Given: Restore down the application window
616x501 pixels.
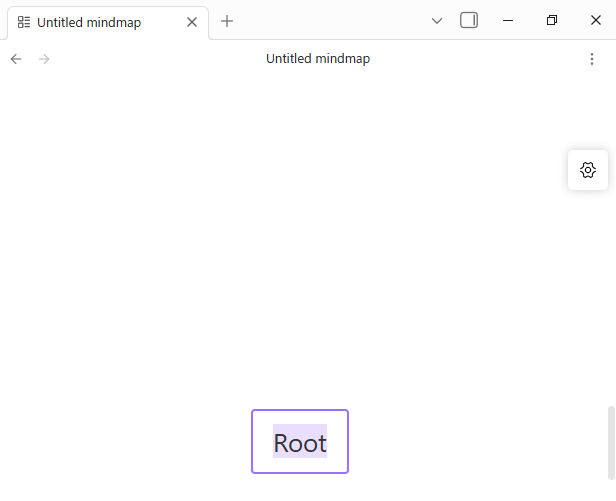Looking at the screenshot, I should tap(552, 20).
